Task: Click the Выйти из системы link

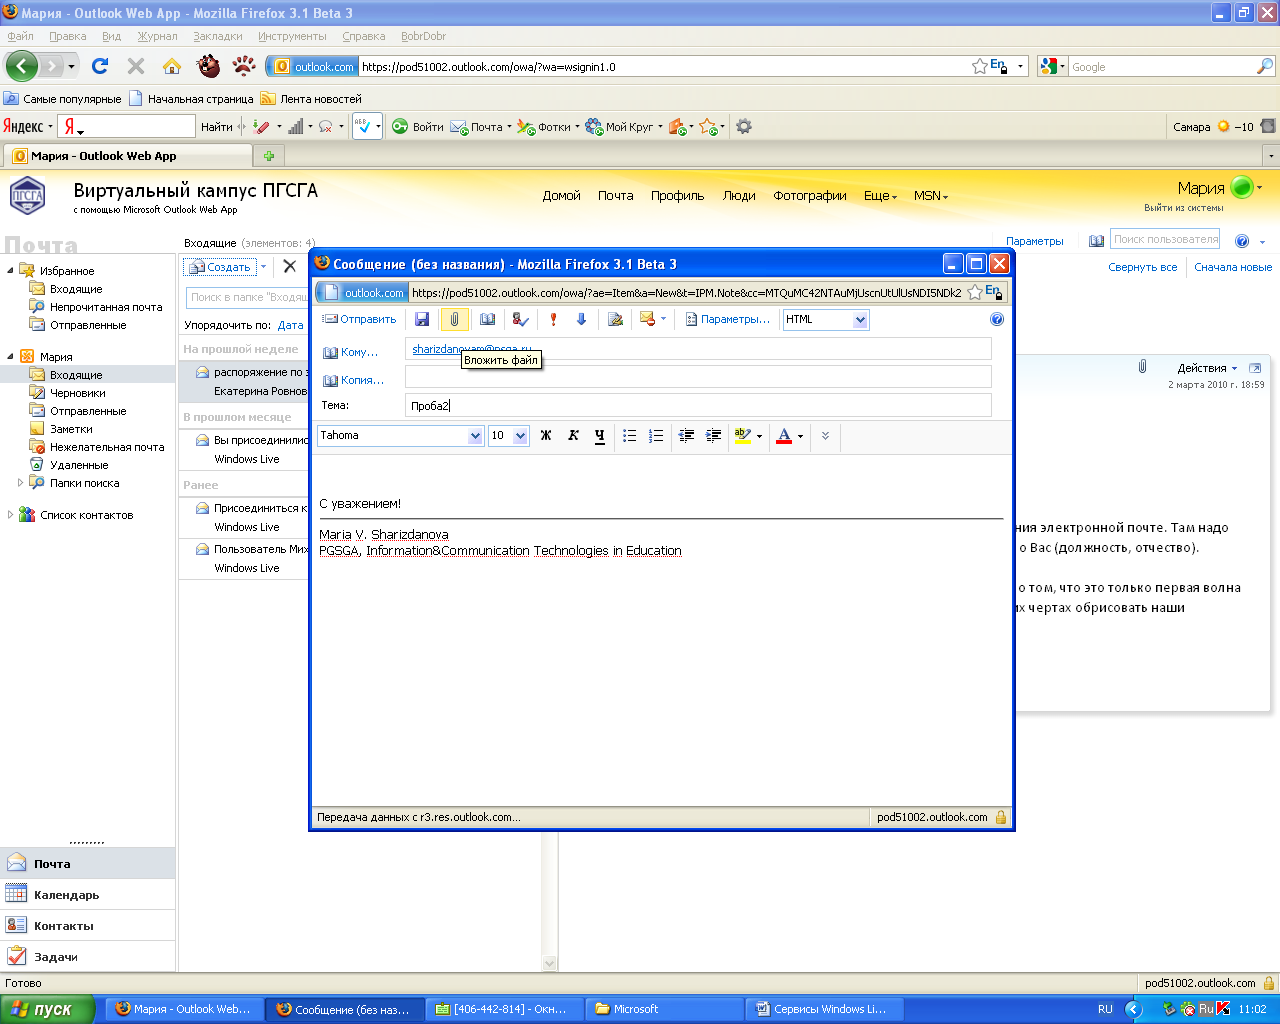Action: point(1184,208)
